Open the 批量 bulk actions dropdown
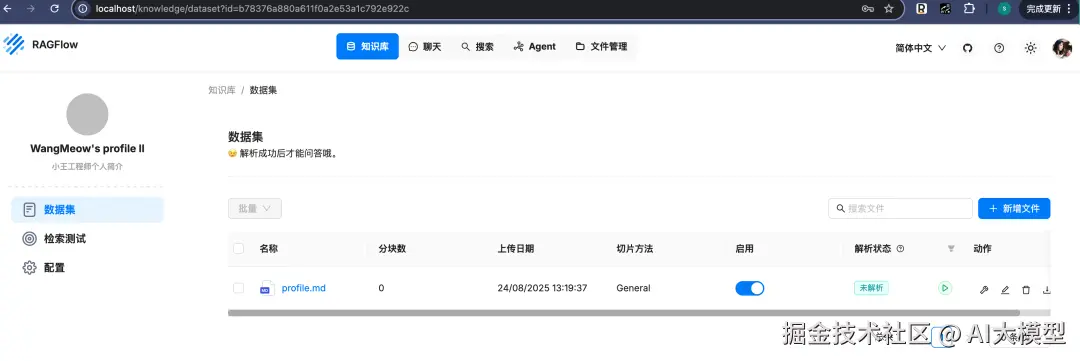The width and height of the screenshot is (1080, 361). pos(255,208)
